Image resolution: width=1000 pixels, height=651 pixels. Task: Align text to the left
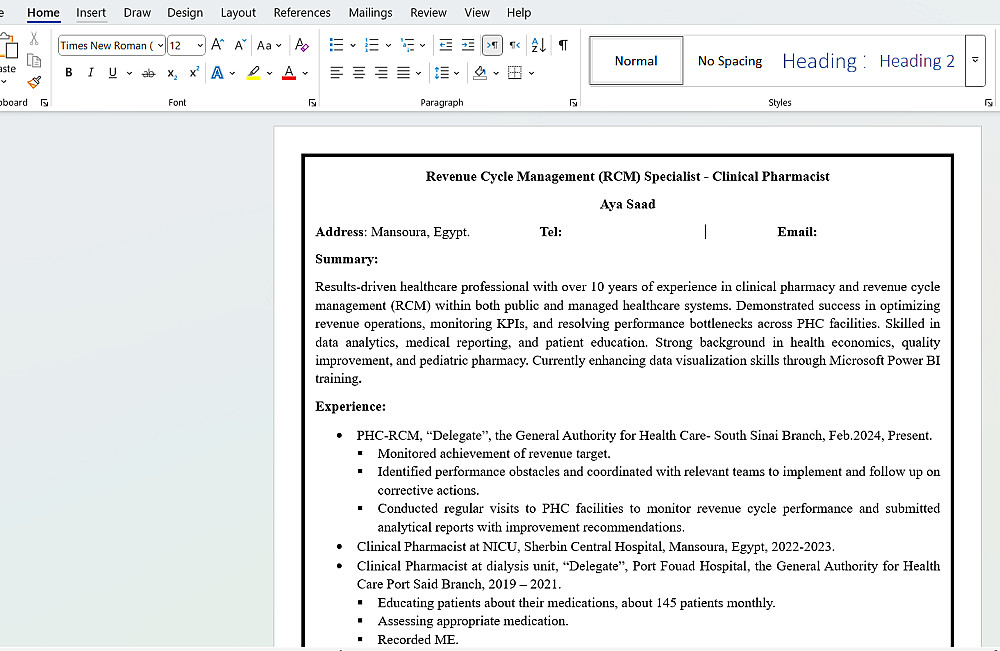pos(336,73)
